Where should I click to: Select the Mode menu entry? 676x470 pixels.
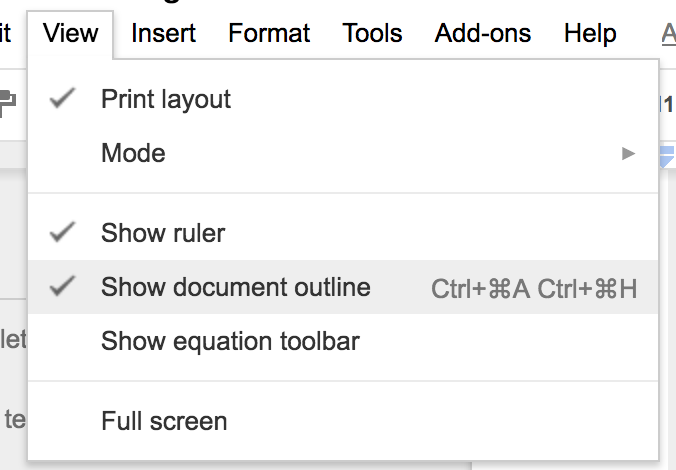click(x=133, y=153)
